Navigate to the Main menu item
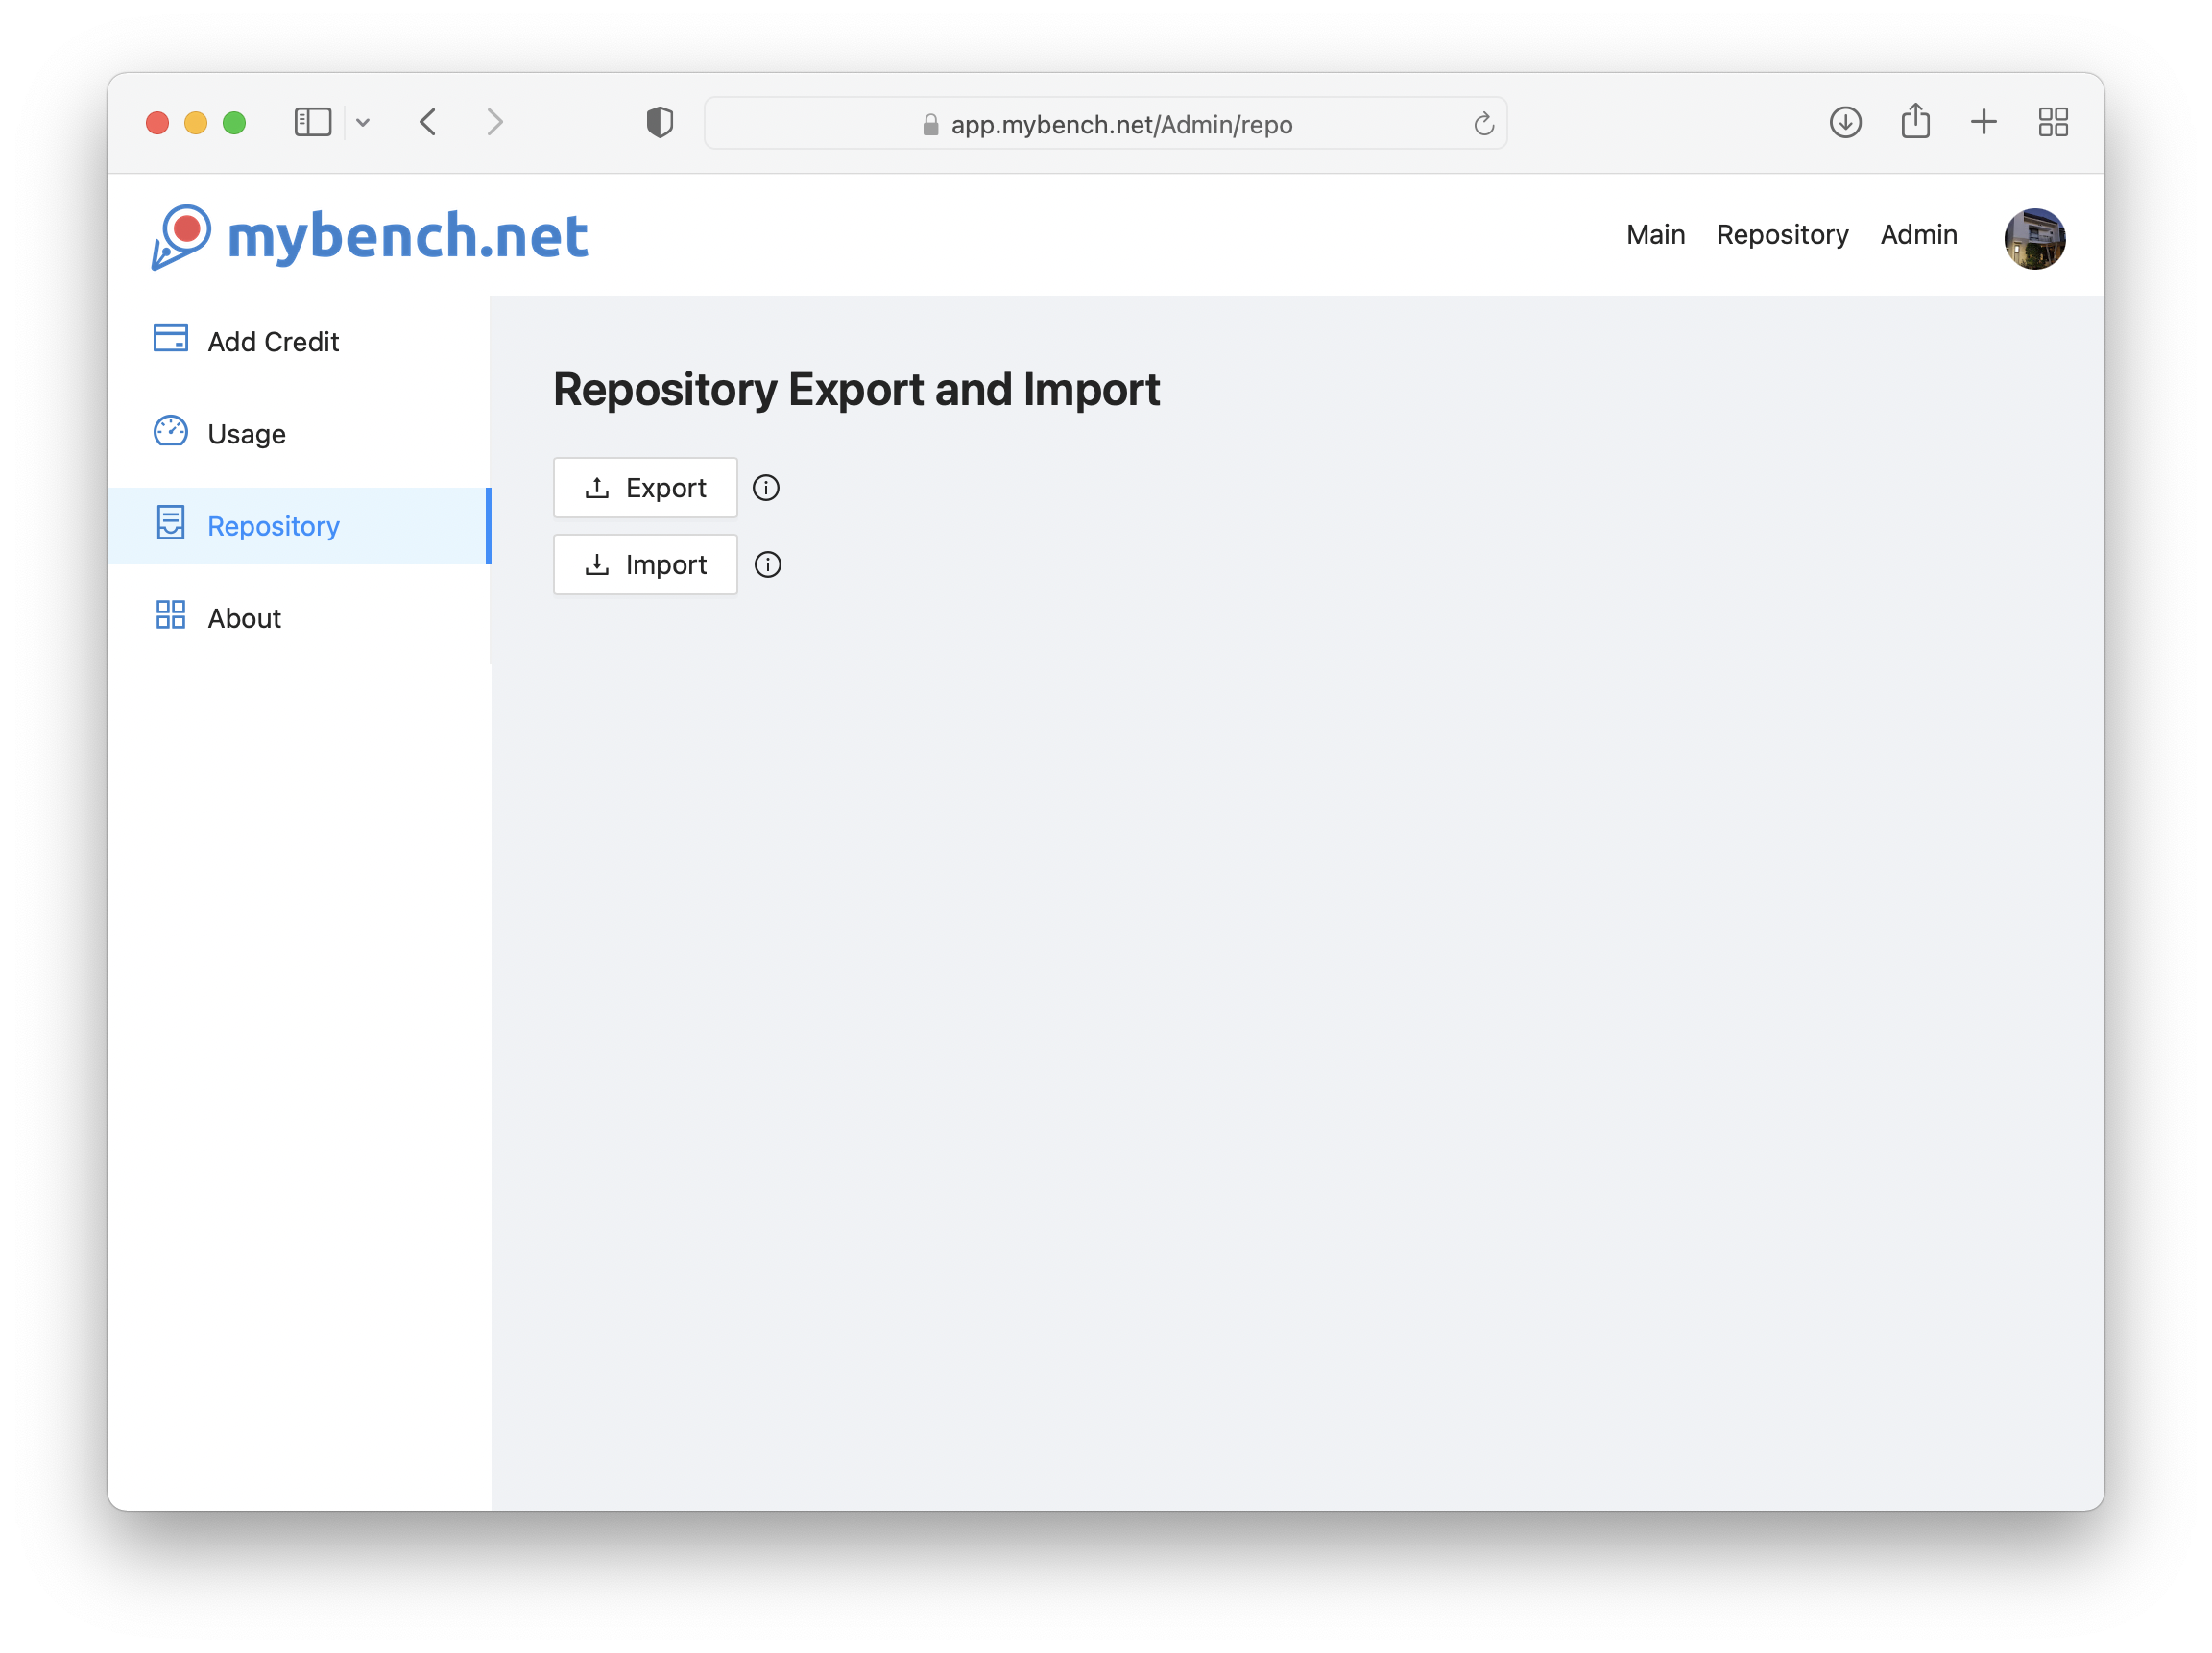The width and height of the screenshot is (2212, 1653). 1655,234
